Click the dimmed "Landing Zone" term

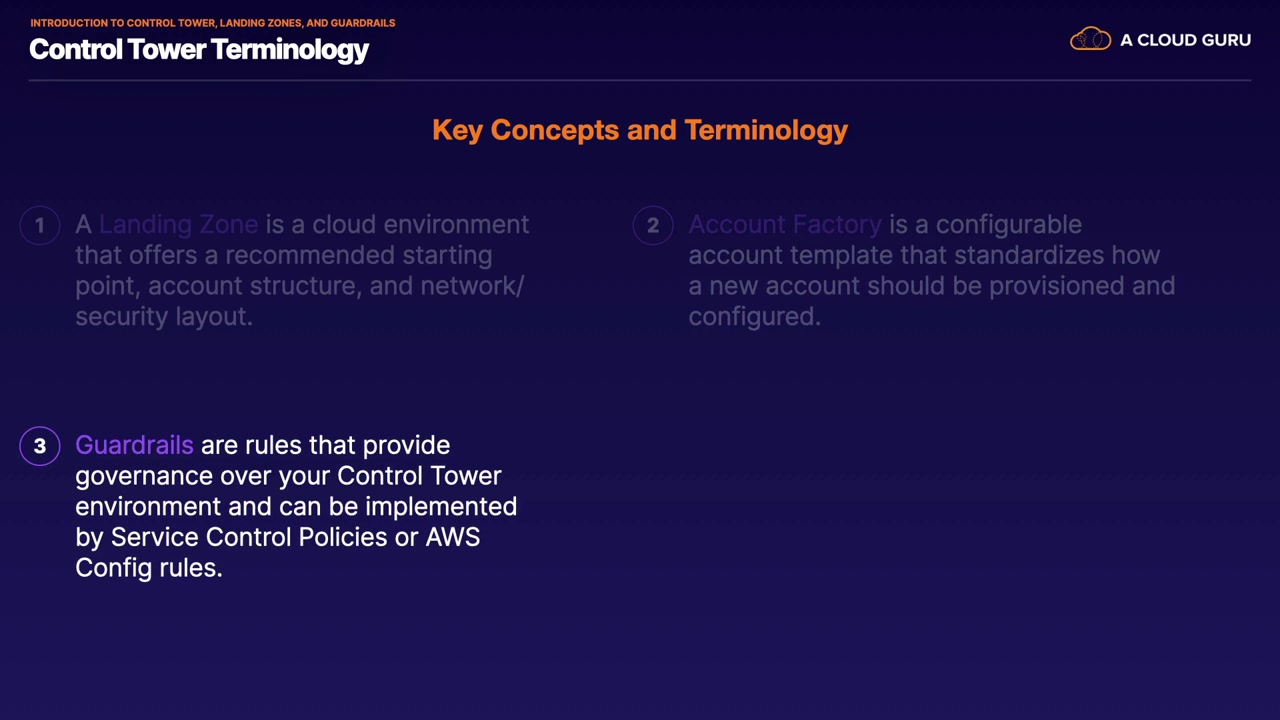pos(178,225)
